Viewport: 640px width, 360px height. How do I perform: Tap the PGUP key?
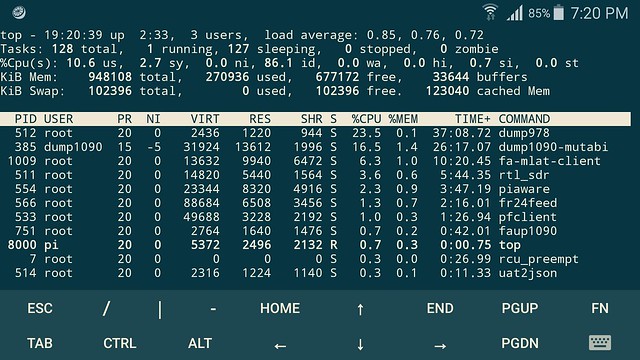coord(520,308)
